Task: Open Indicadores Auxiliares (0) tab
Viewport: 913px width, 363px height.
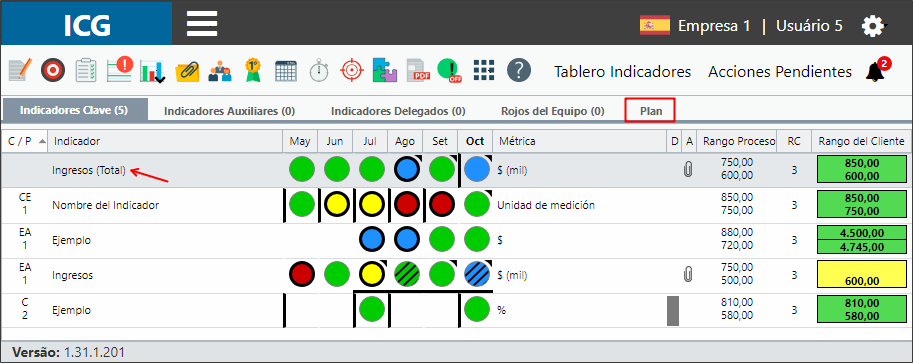Action: pos(229,111)
